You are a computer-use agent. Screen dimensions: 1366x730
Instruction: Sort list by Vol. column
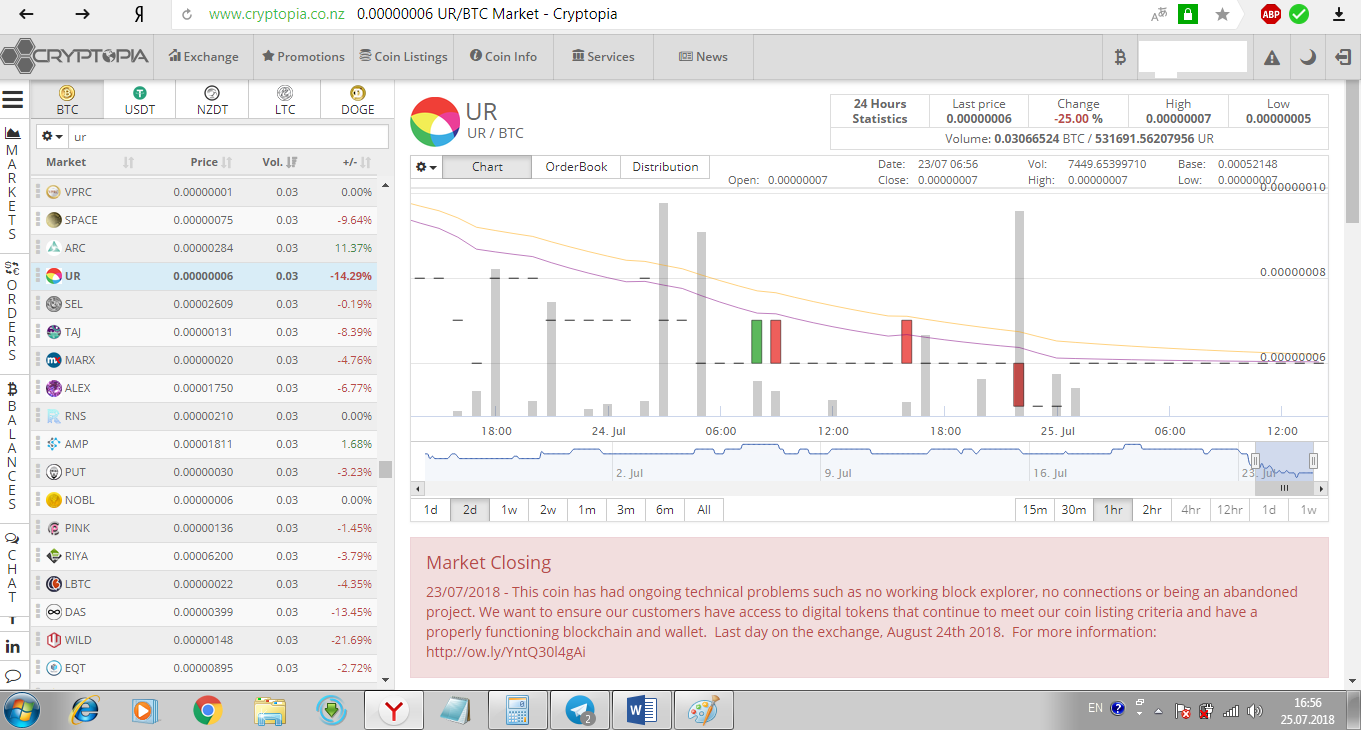click(x=279, y=162)
